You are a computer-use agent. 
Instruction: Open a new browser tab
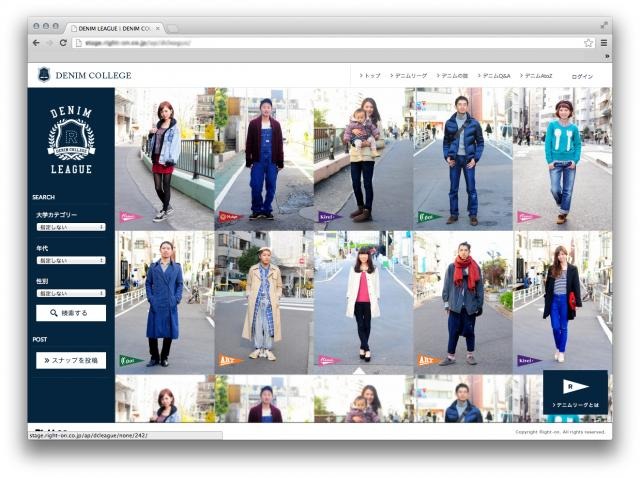pyautogui.click(x=172, y=29)
